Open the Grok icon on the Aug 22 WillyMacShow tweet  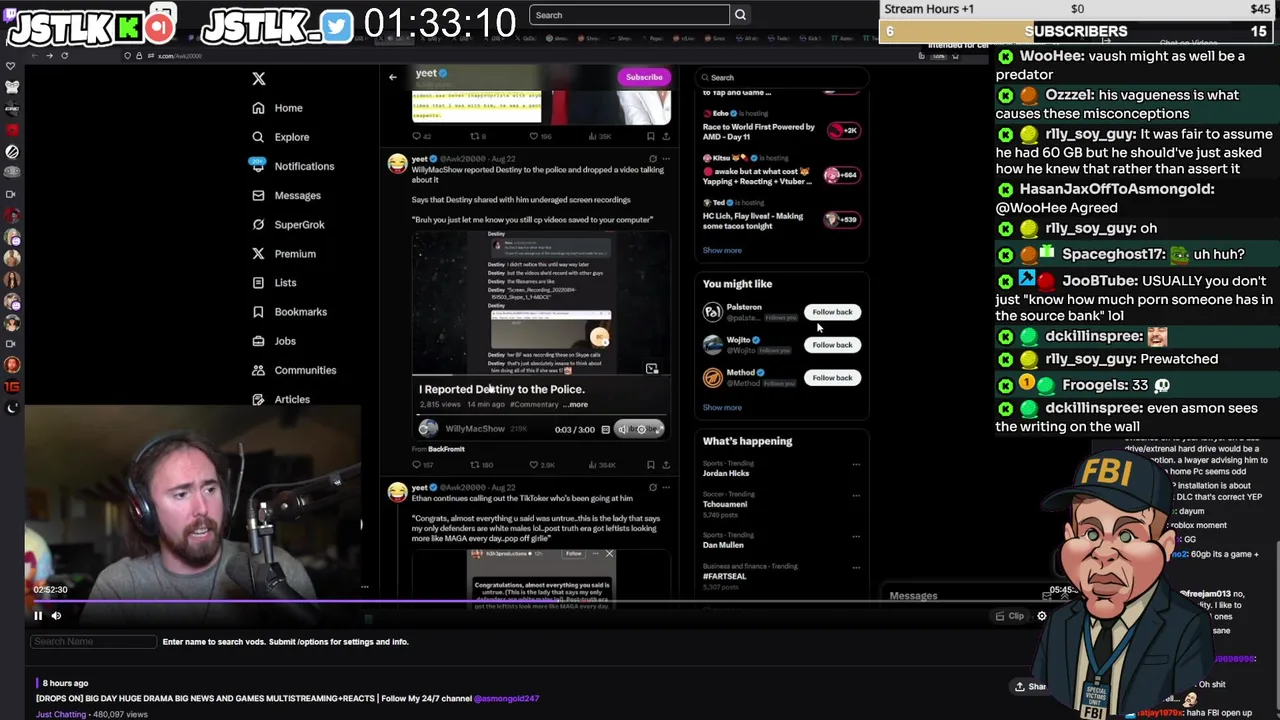(x=653, y=159)
